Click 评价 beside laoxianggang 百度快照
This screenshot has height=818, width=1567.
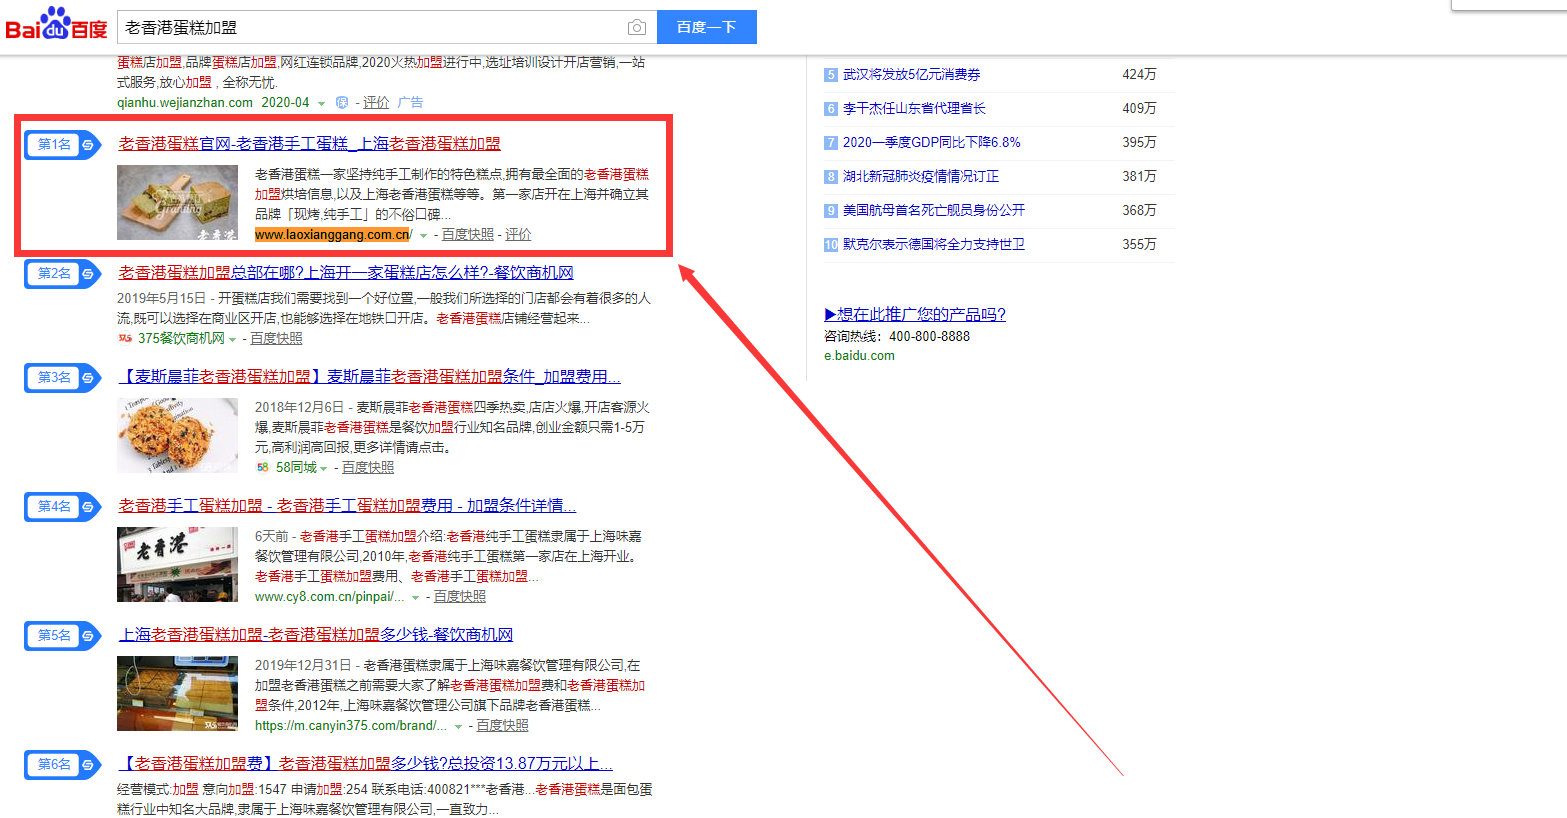pos(518,234)
